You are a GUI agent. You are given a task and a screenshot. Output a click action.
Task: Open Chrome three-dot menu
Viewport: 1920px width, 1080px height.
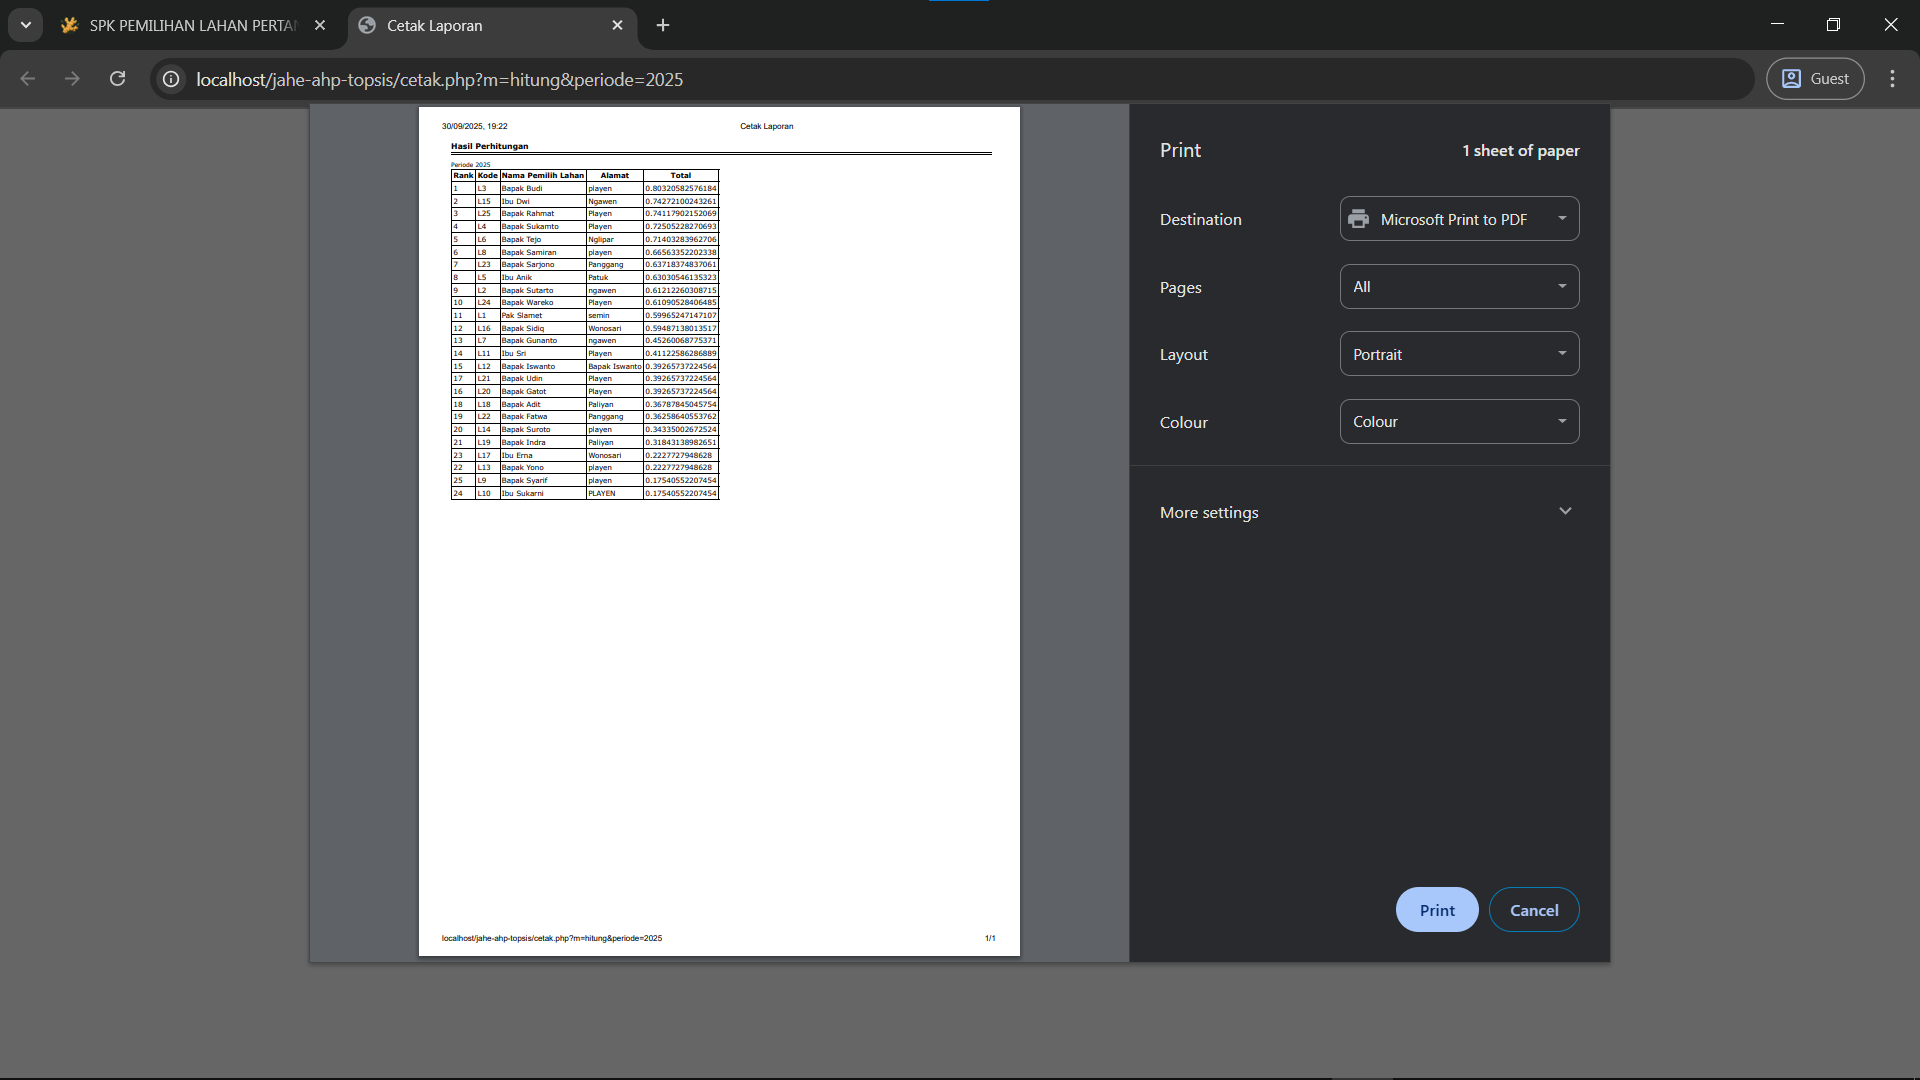[1892, 79]
